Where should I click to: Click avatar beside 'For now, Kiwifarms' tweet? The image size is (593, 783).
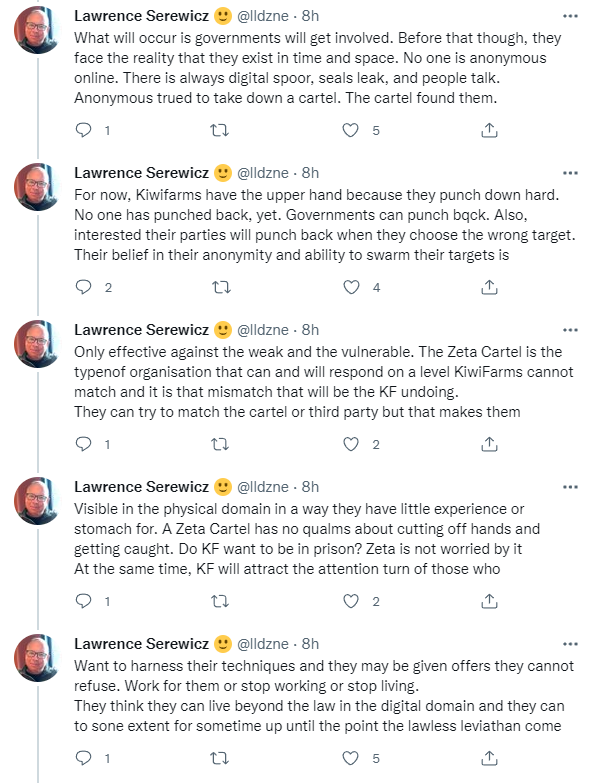coord(37,187)
